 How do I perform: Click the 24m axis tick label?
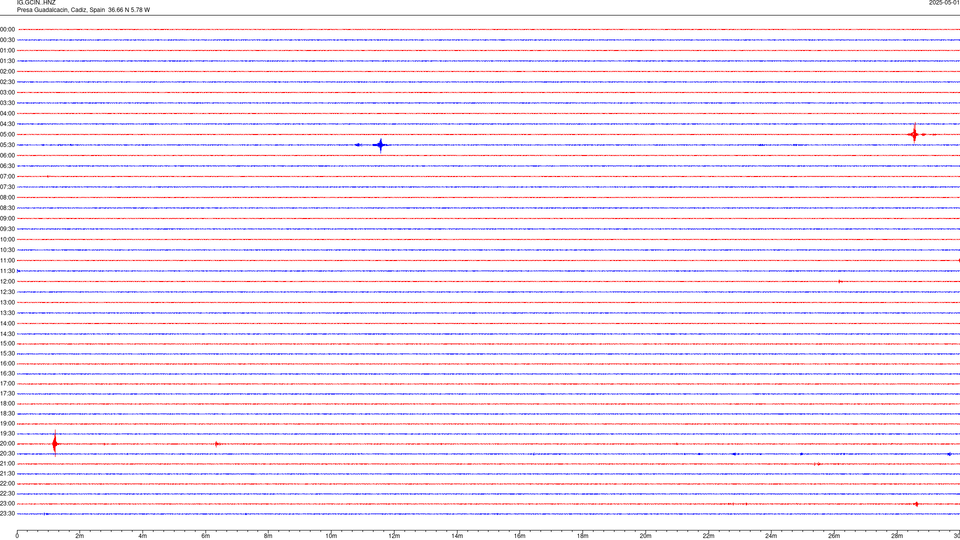771,536
